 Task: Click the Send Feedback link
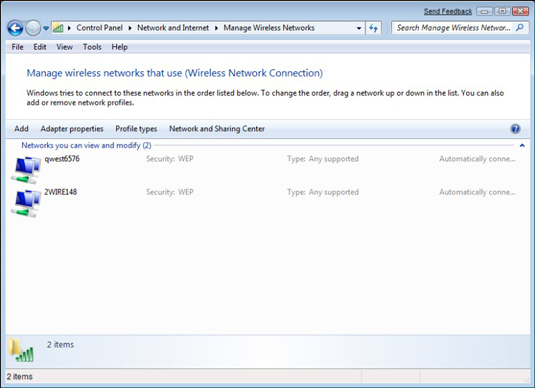[x=448, y=11]
